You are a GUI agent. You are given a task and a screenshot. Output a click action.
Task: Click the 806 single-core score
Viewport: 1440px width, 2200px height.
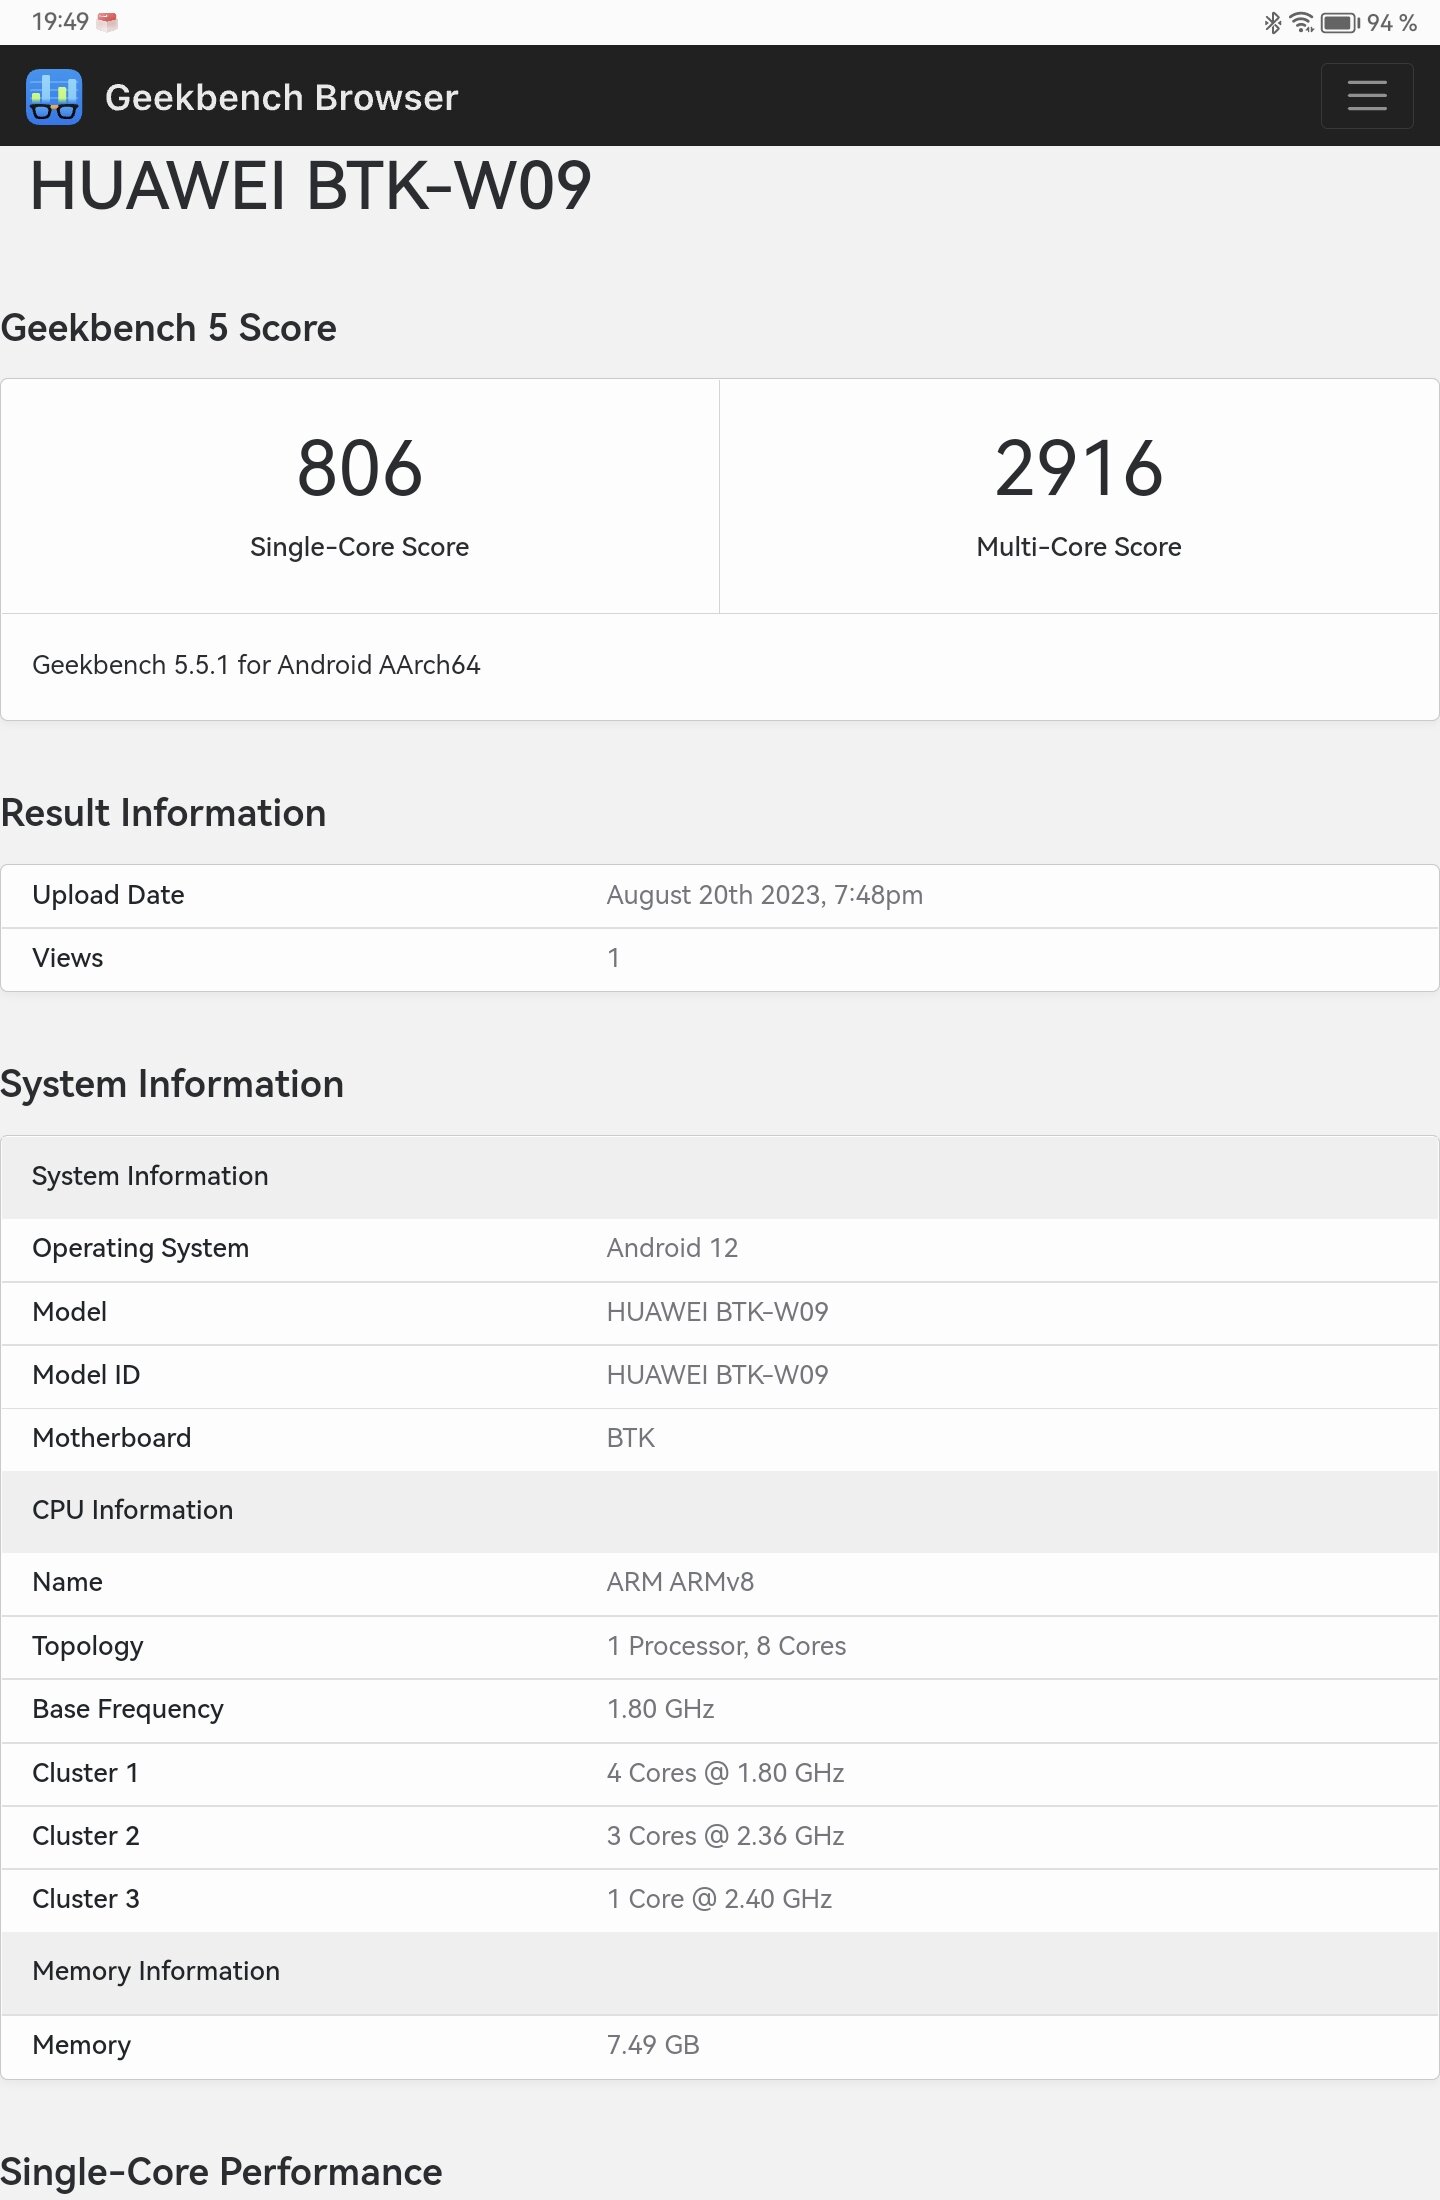coord(360,468)
